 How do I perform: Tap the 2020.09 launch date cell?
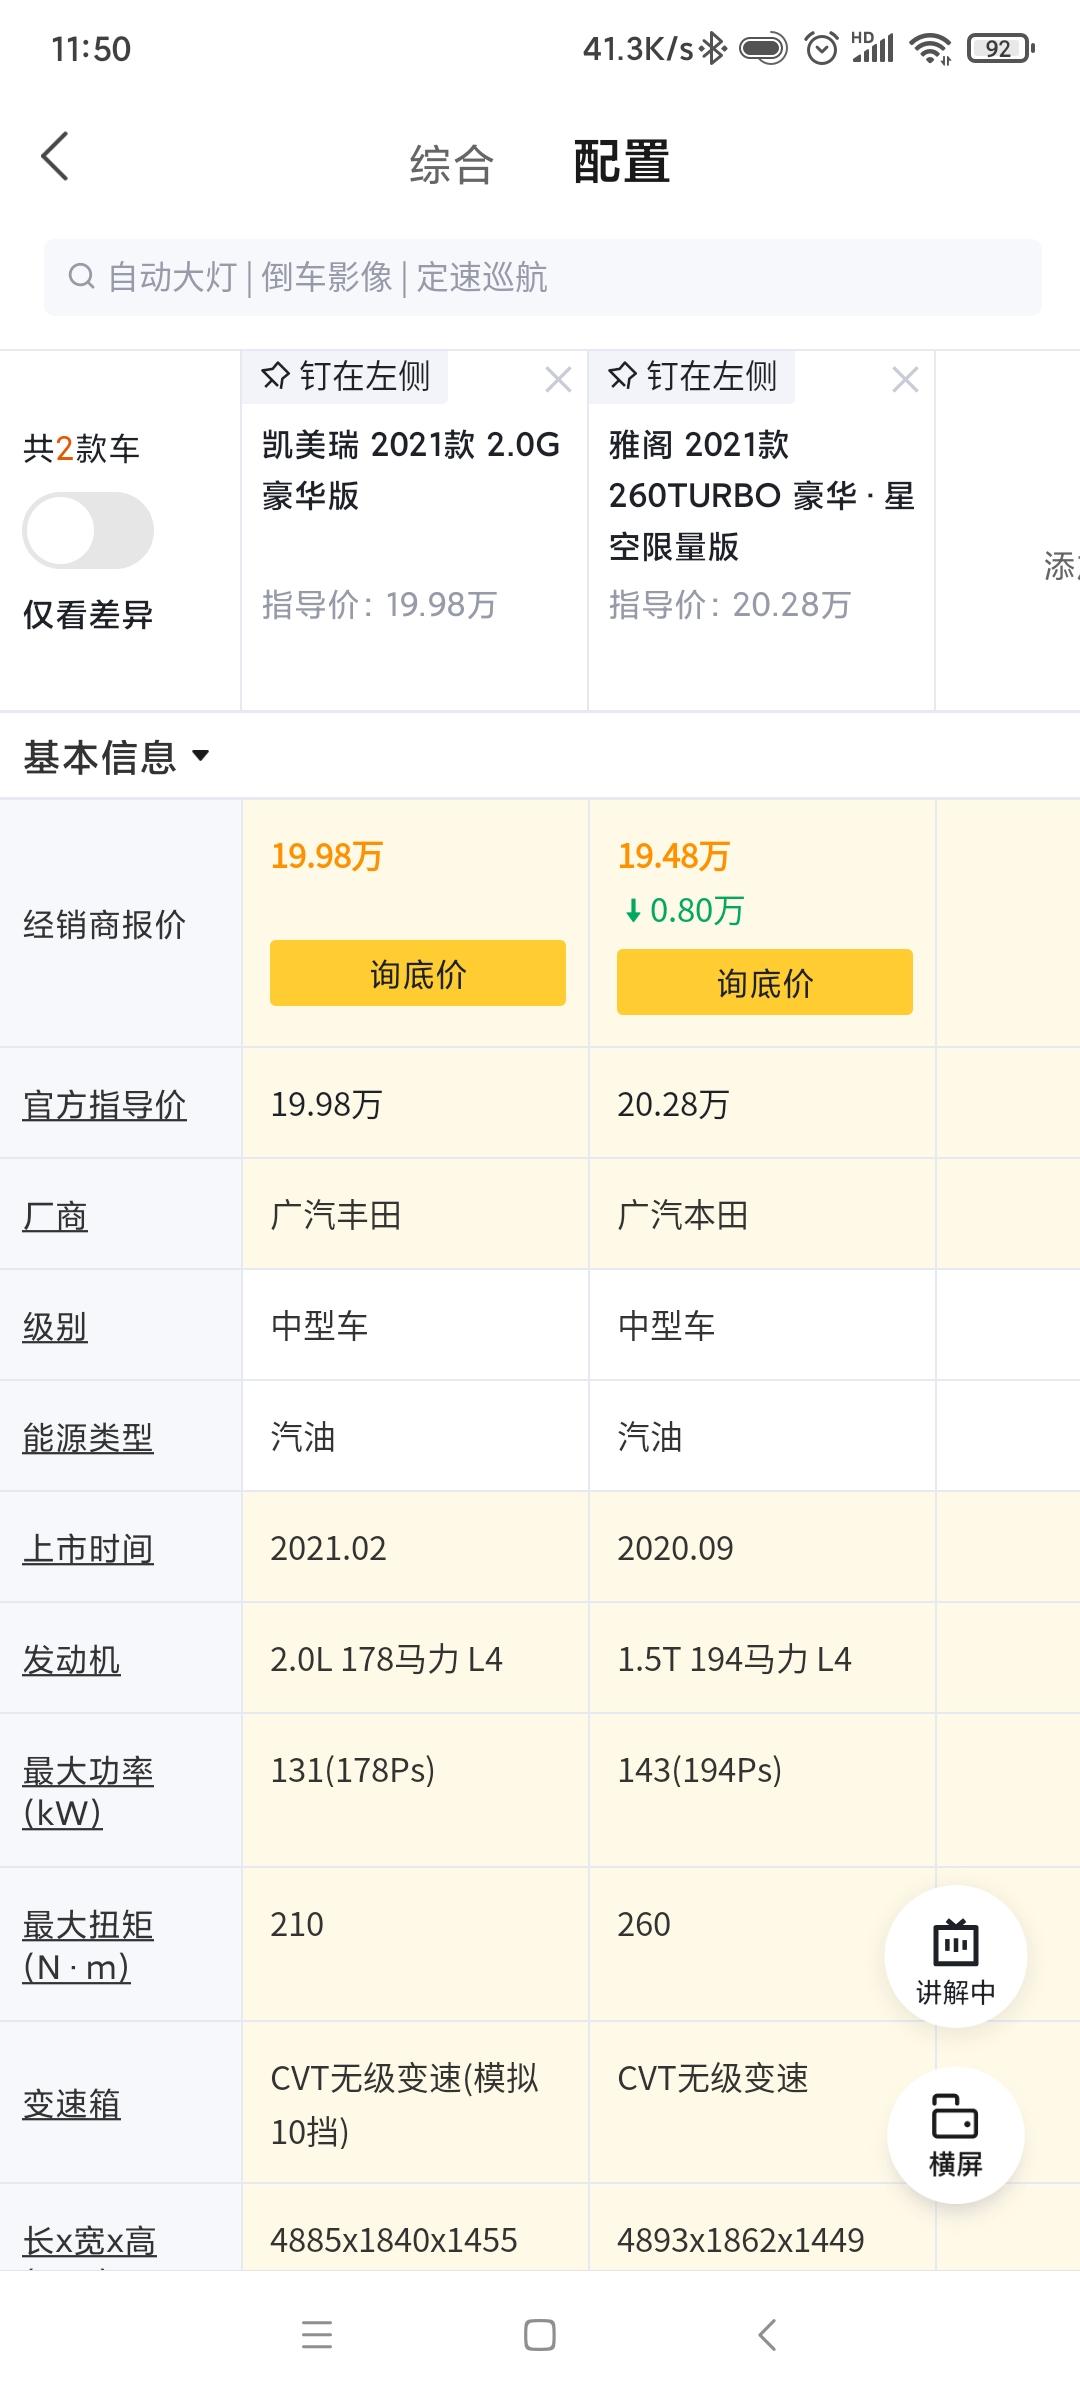coord(762,1548)
